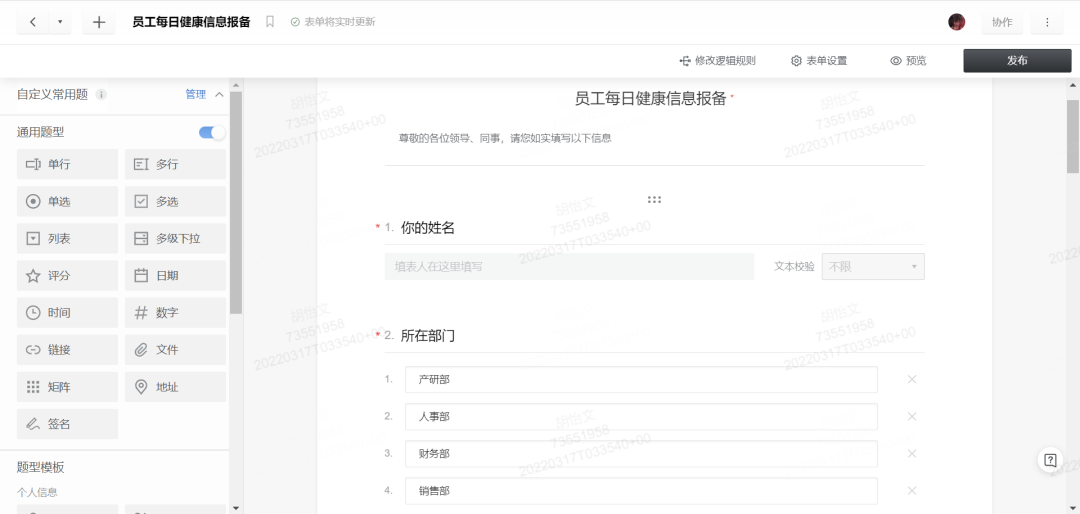Edit the 财务部 option field
This screenshot has width=1080, height=514.
tap(641, 454)
